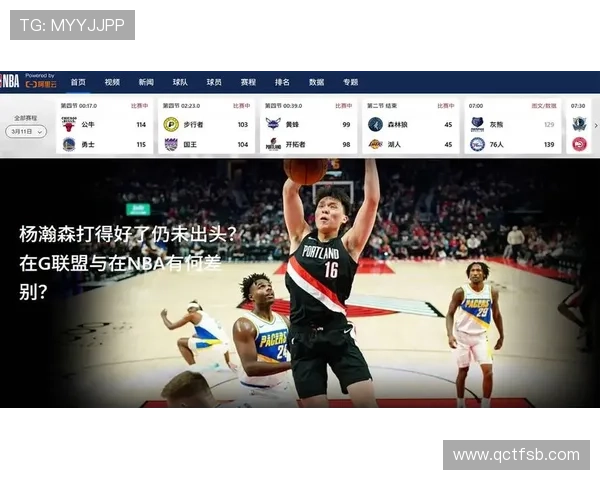The height and width of the screenshot is (480, 600).
Task: Click the Lakers team logo
Action: [375, 145]
